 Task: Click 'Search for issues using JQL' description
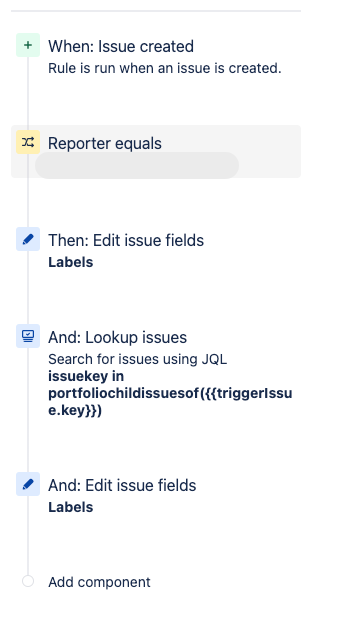138,359
